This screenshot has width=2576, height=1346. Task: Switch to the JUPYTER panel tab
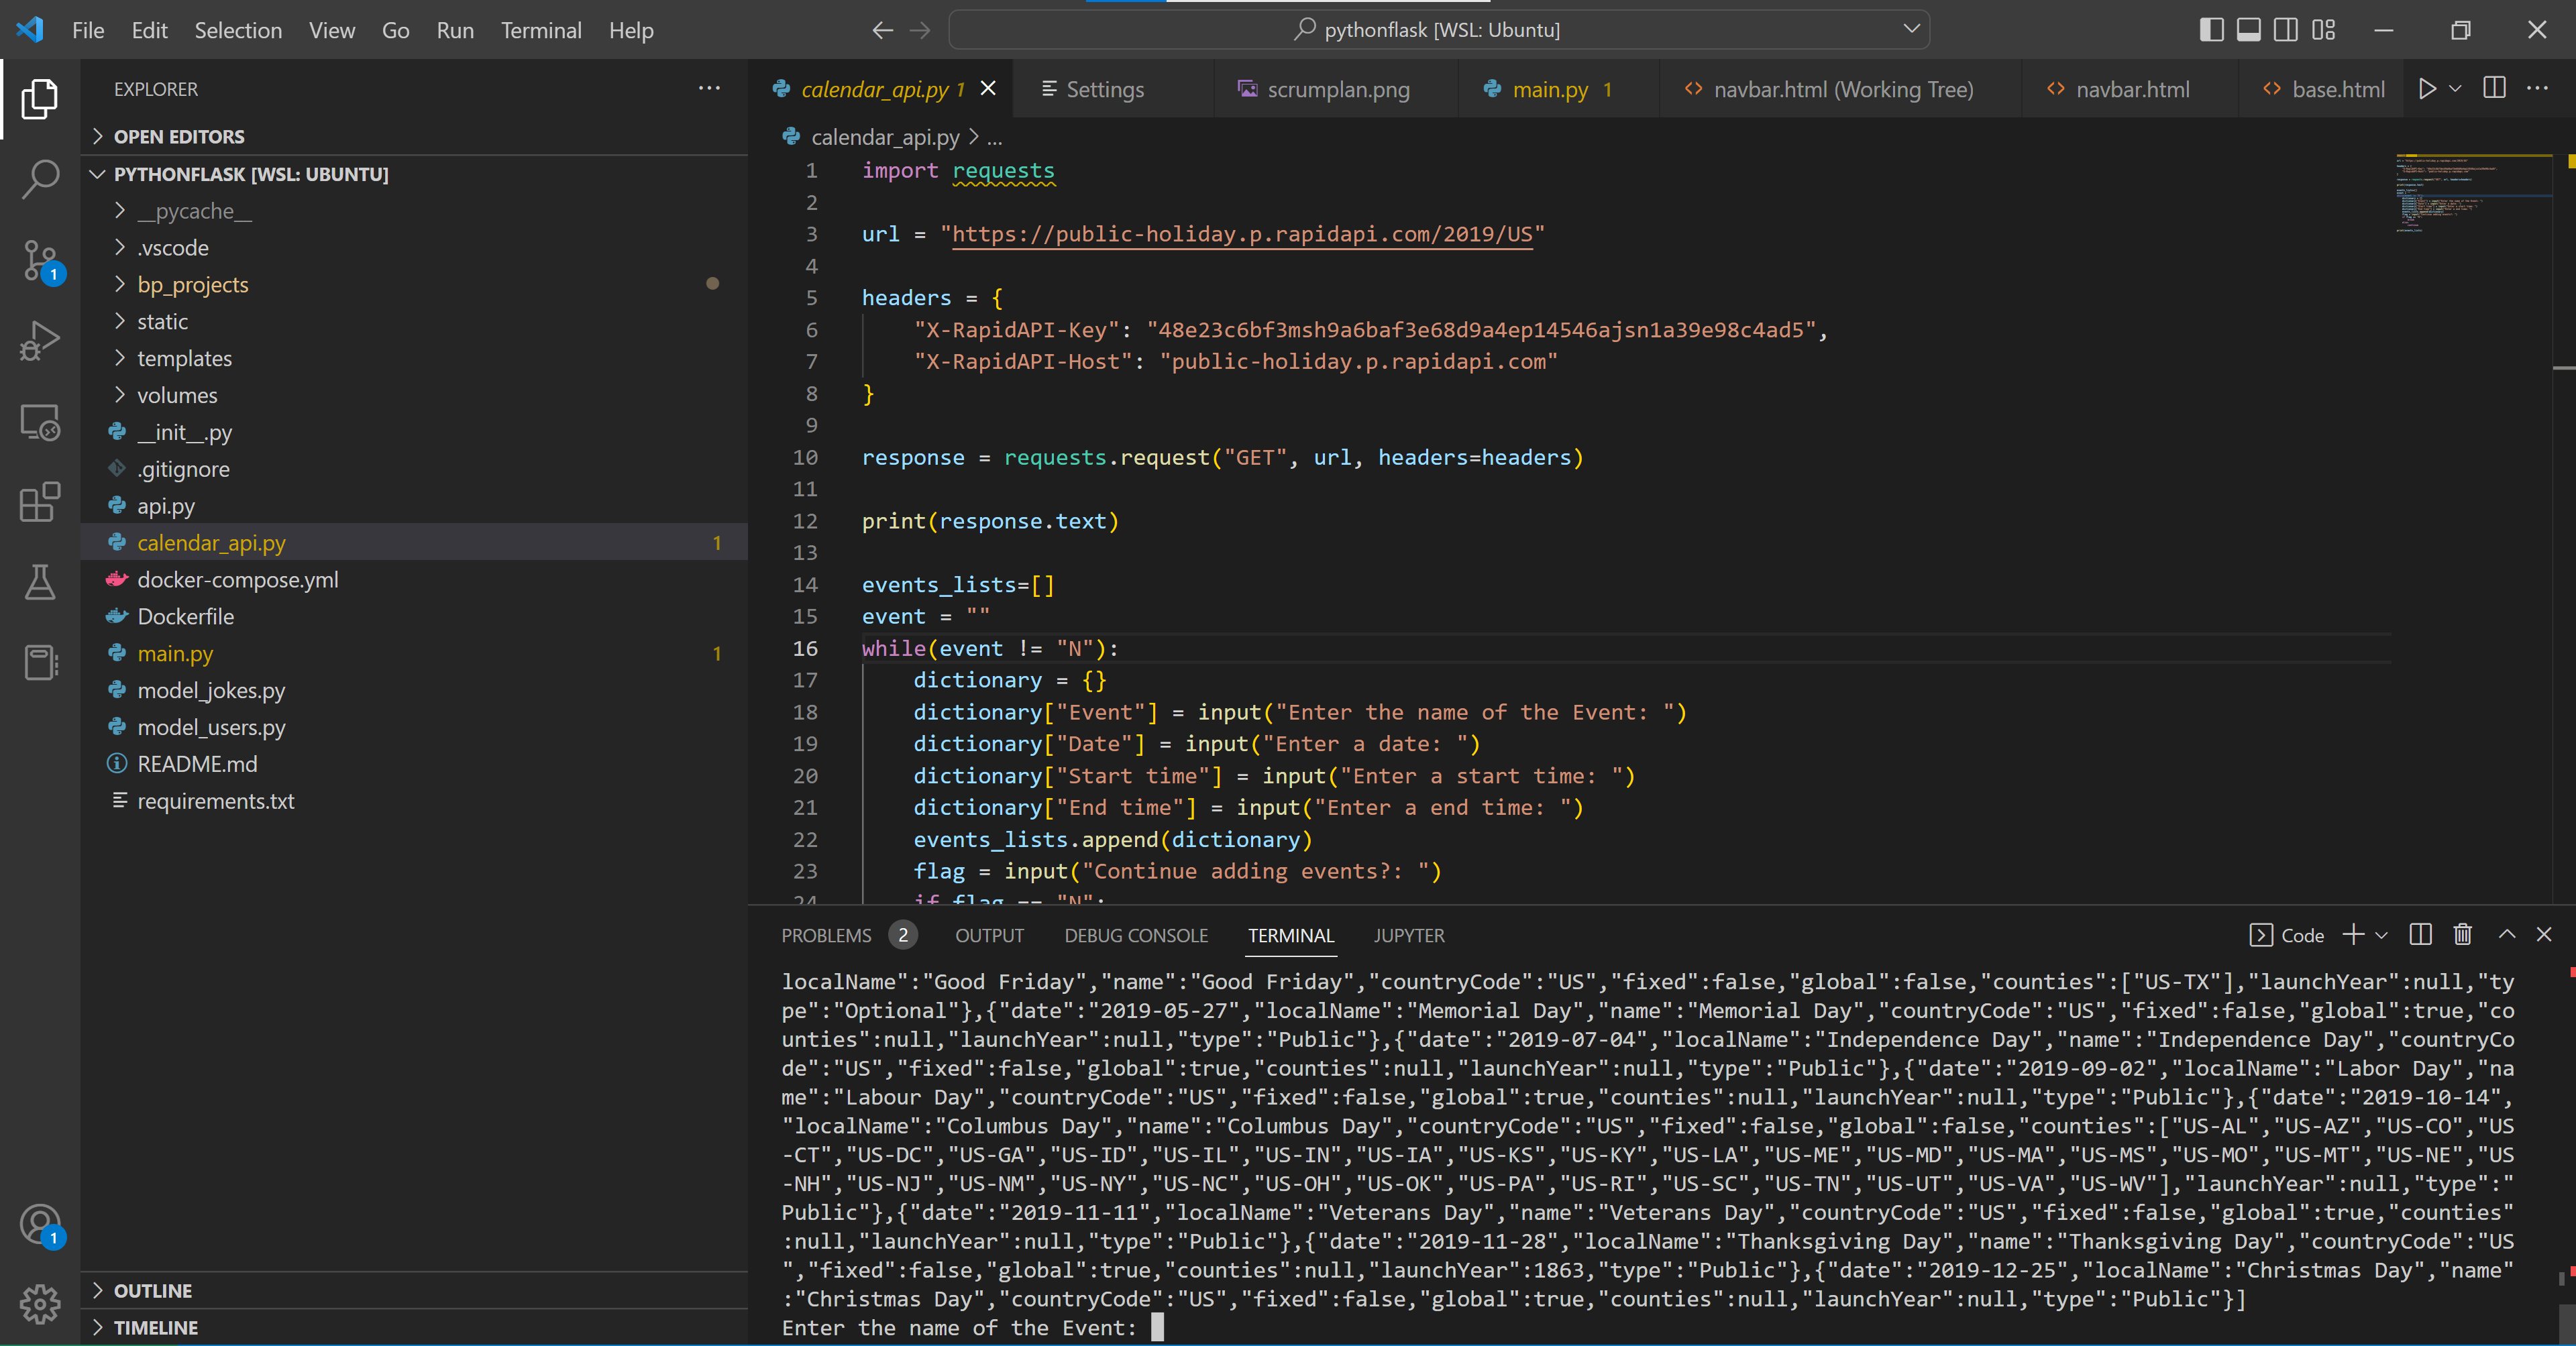tap(1408, 935)
